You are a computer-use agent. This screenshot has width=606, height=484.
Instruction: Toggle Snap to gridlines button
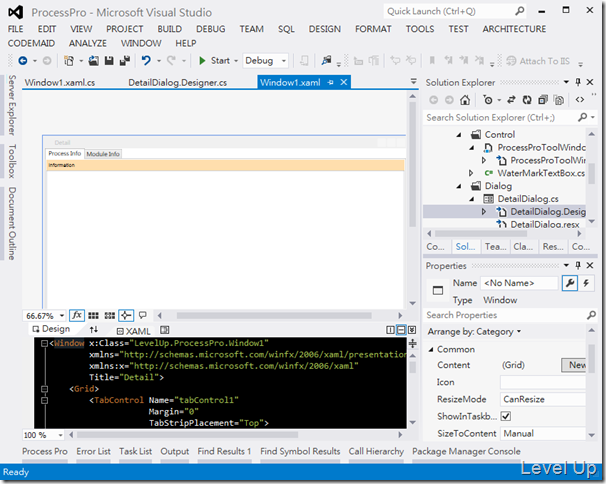pos(110,315)
